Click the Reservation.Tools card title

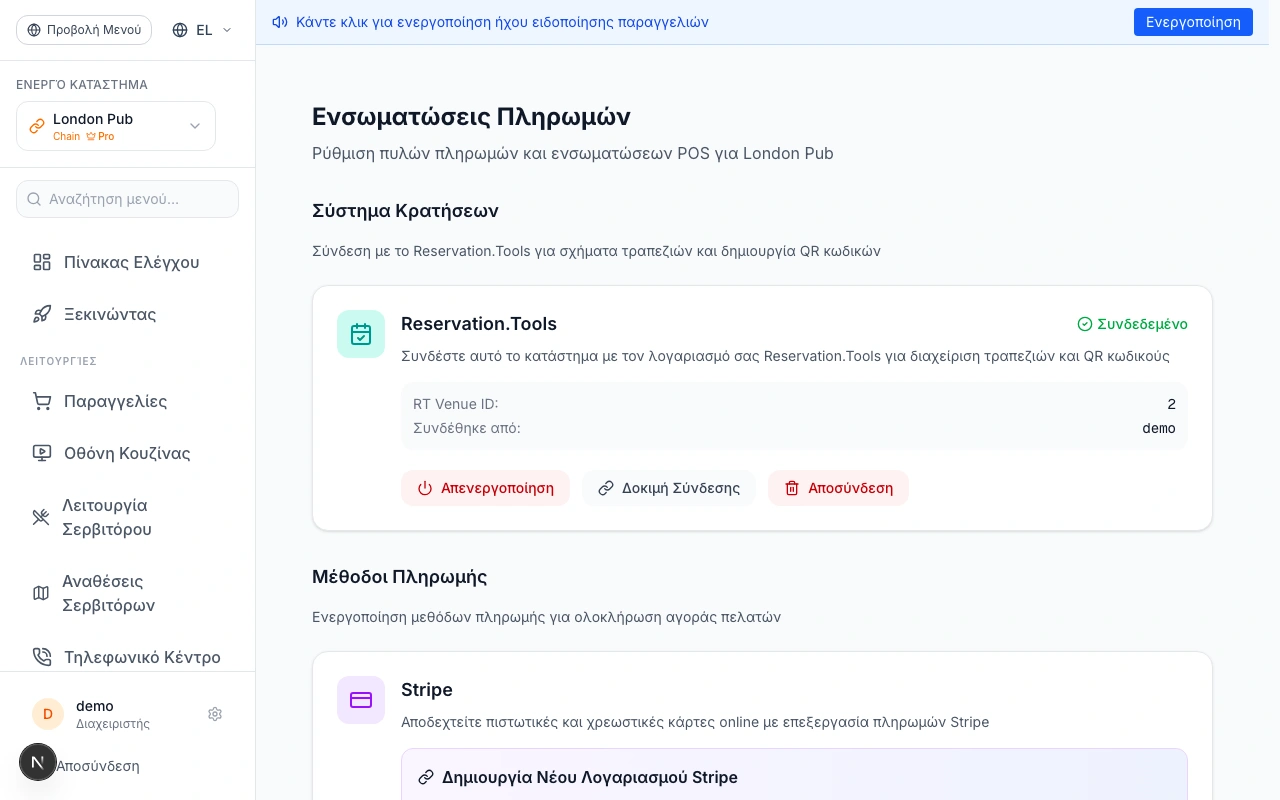pos(479,324)
